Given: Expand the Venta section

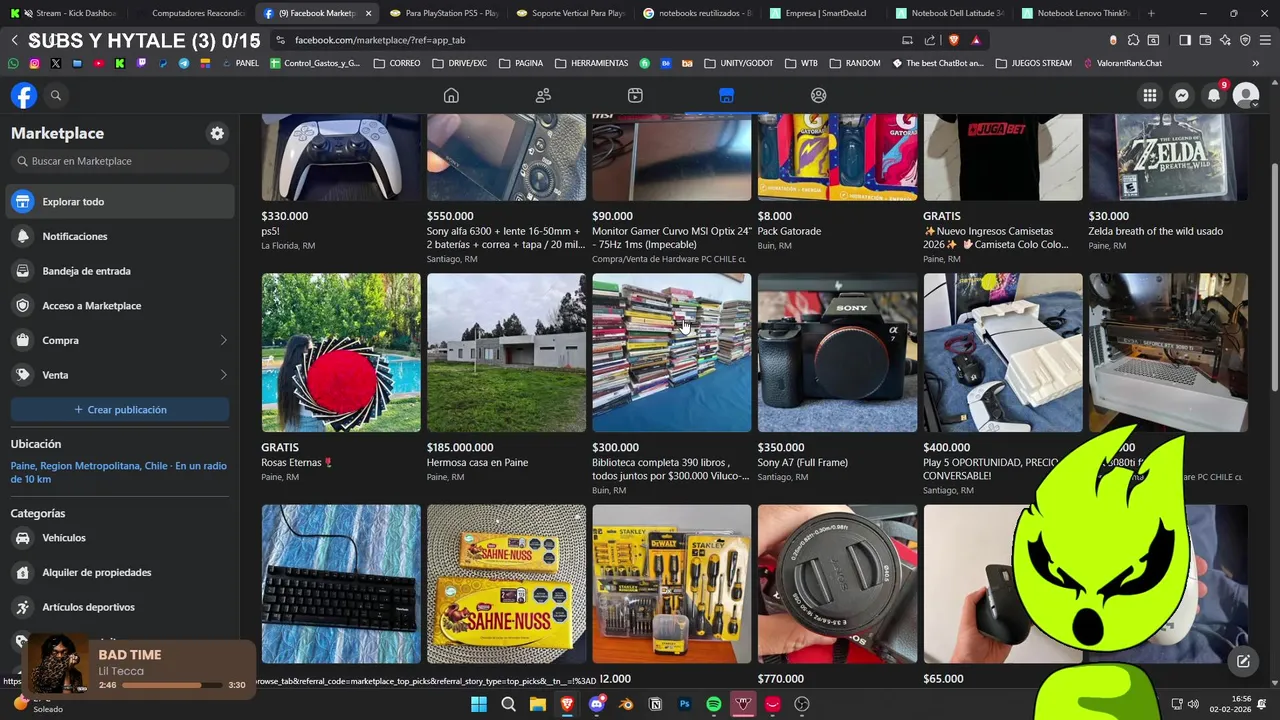Looking at the screenshot, I should [x=120, y=375].
